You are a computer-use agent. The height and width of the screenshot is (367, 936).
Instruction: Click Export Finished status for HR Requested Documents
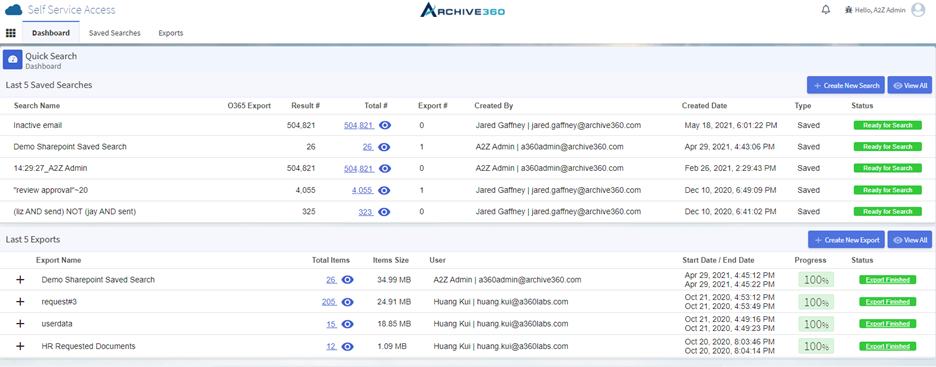(x=887, y=346)
